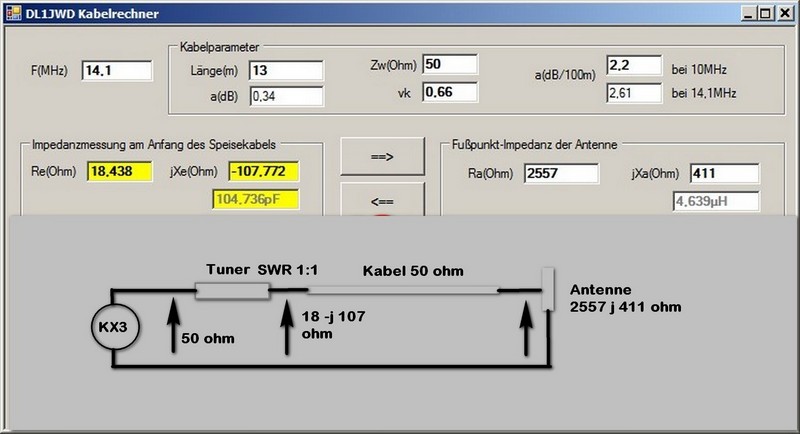Click the 'bei 10MHz' label
This screenshot has height=434, width=800.
[x=699, y=69]
